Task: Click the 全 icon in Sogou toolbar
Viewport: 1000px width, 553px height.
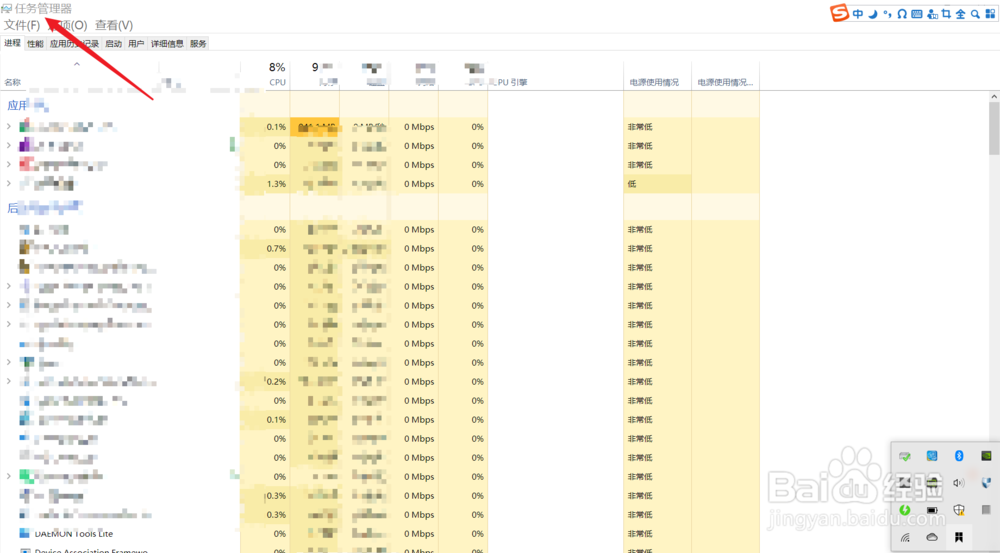Action: pos(960,13)
